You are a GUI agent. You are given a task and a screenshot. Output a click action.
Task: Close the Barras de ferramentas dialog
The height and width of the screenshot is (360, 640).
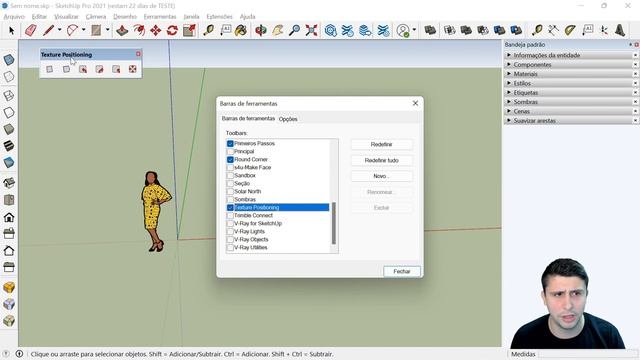click(x=415, y=103)
